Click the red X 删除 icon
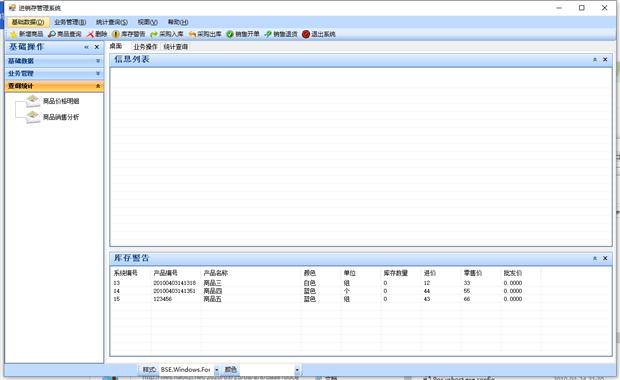The image size is (620, 380). pyautogui.click(x=91, y=34)
